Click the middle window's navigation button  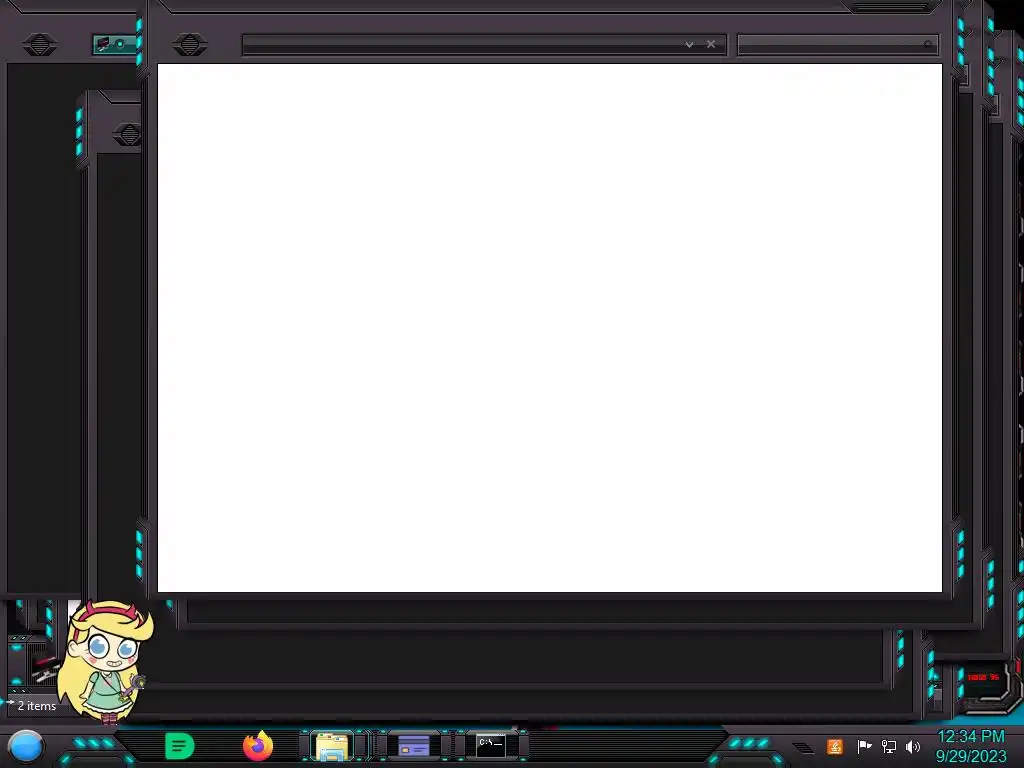[127, 135]
